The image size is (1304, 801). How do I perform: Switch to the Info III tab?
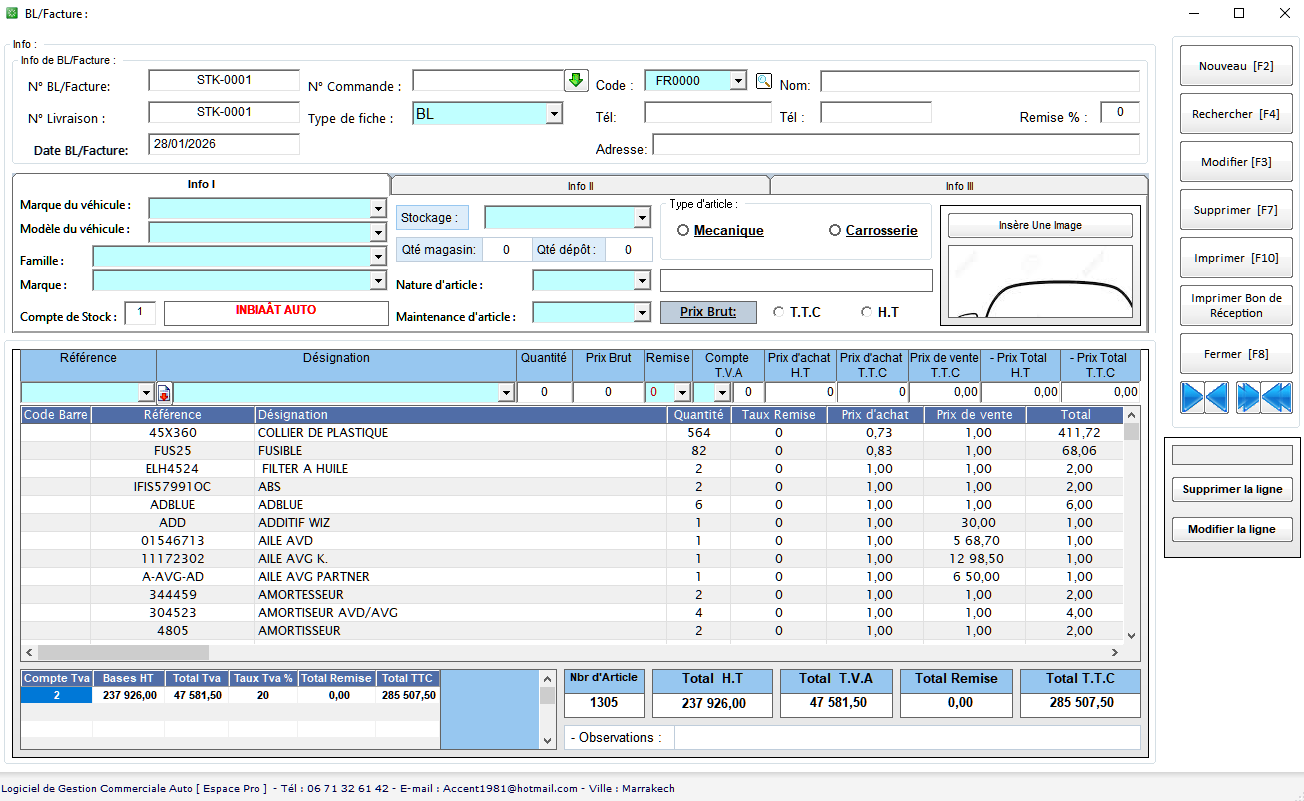pyautogui.click(x=959, y=186)
